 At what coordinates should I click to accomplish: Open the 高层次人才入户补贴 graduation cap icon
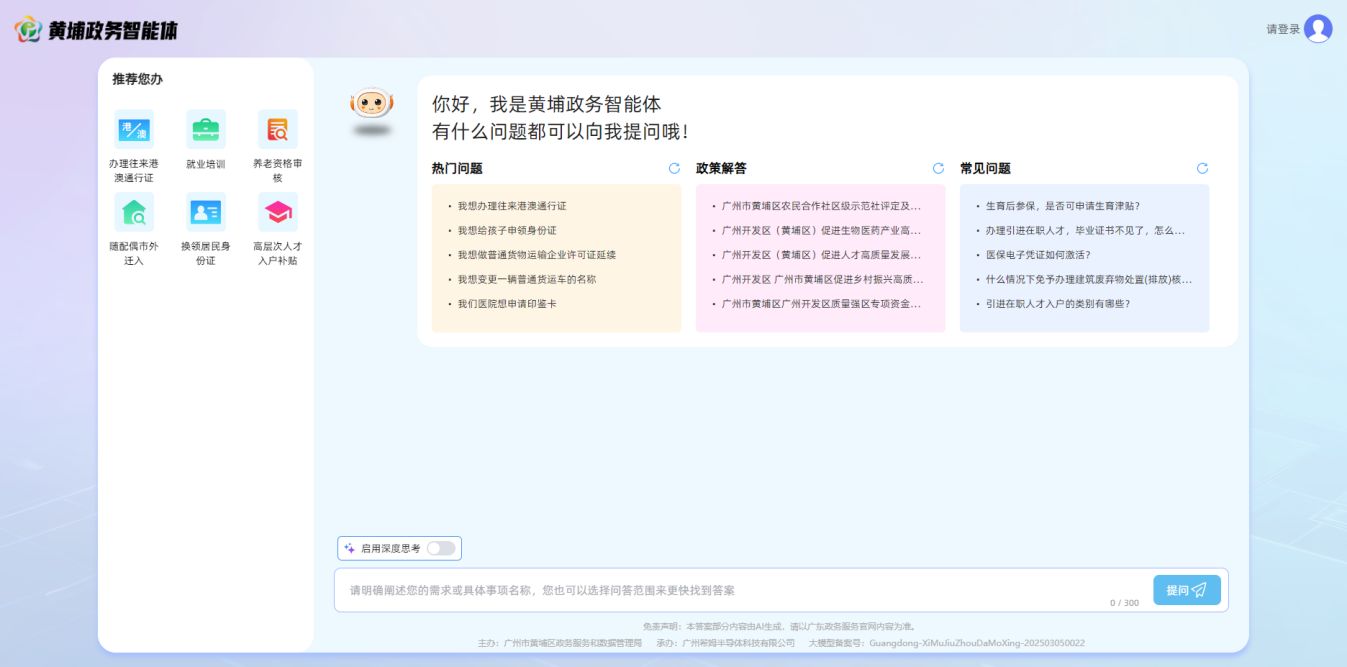click(278, 212)
